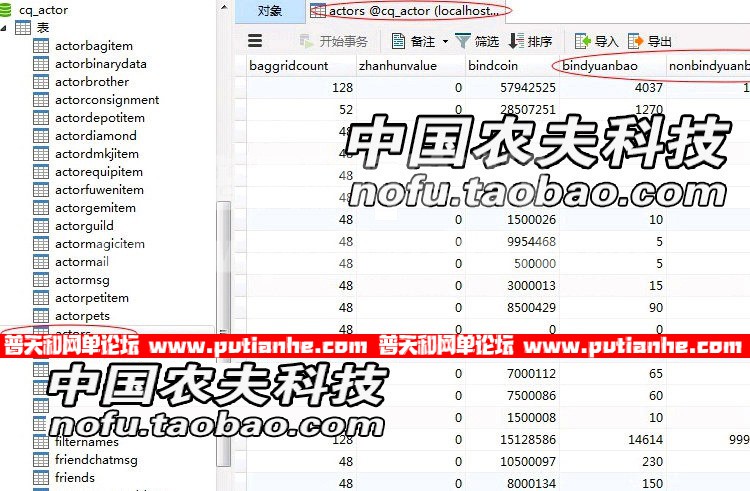The width and height of the screenshot is (750, 491).
Task: Select the cq_actor database icon
Action: 6,10
